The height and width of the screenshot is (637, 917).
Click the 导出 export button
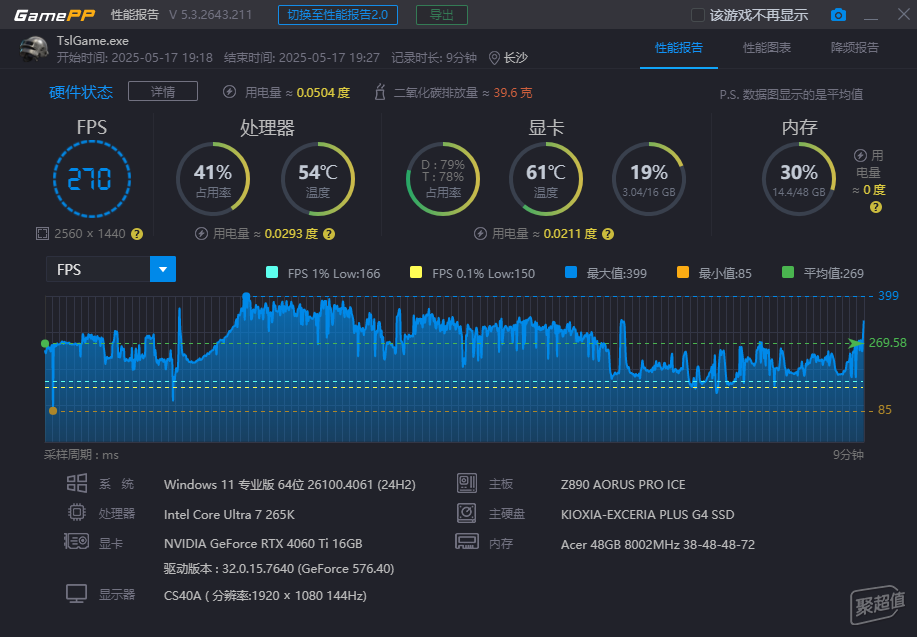click(442, 15)
